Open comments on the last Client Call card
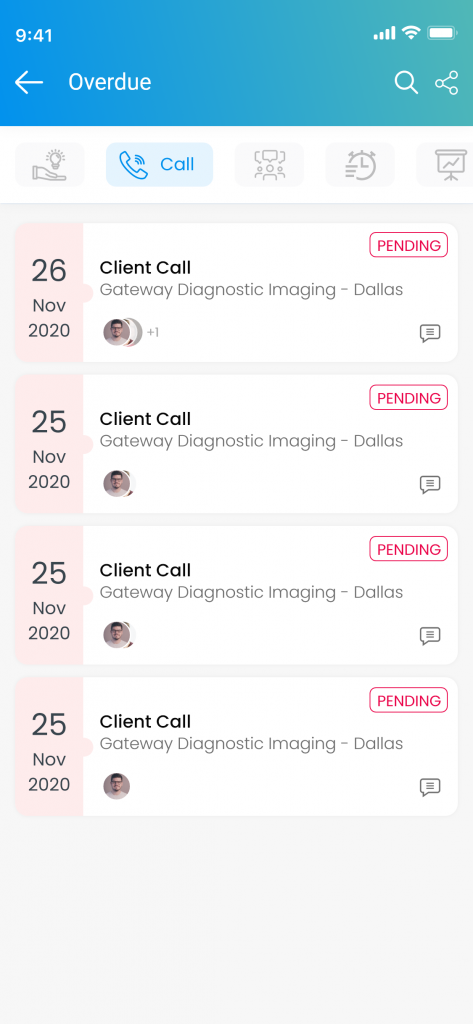473x1024 pixels. [430, 787]
